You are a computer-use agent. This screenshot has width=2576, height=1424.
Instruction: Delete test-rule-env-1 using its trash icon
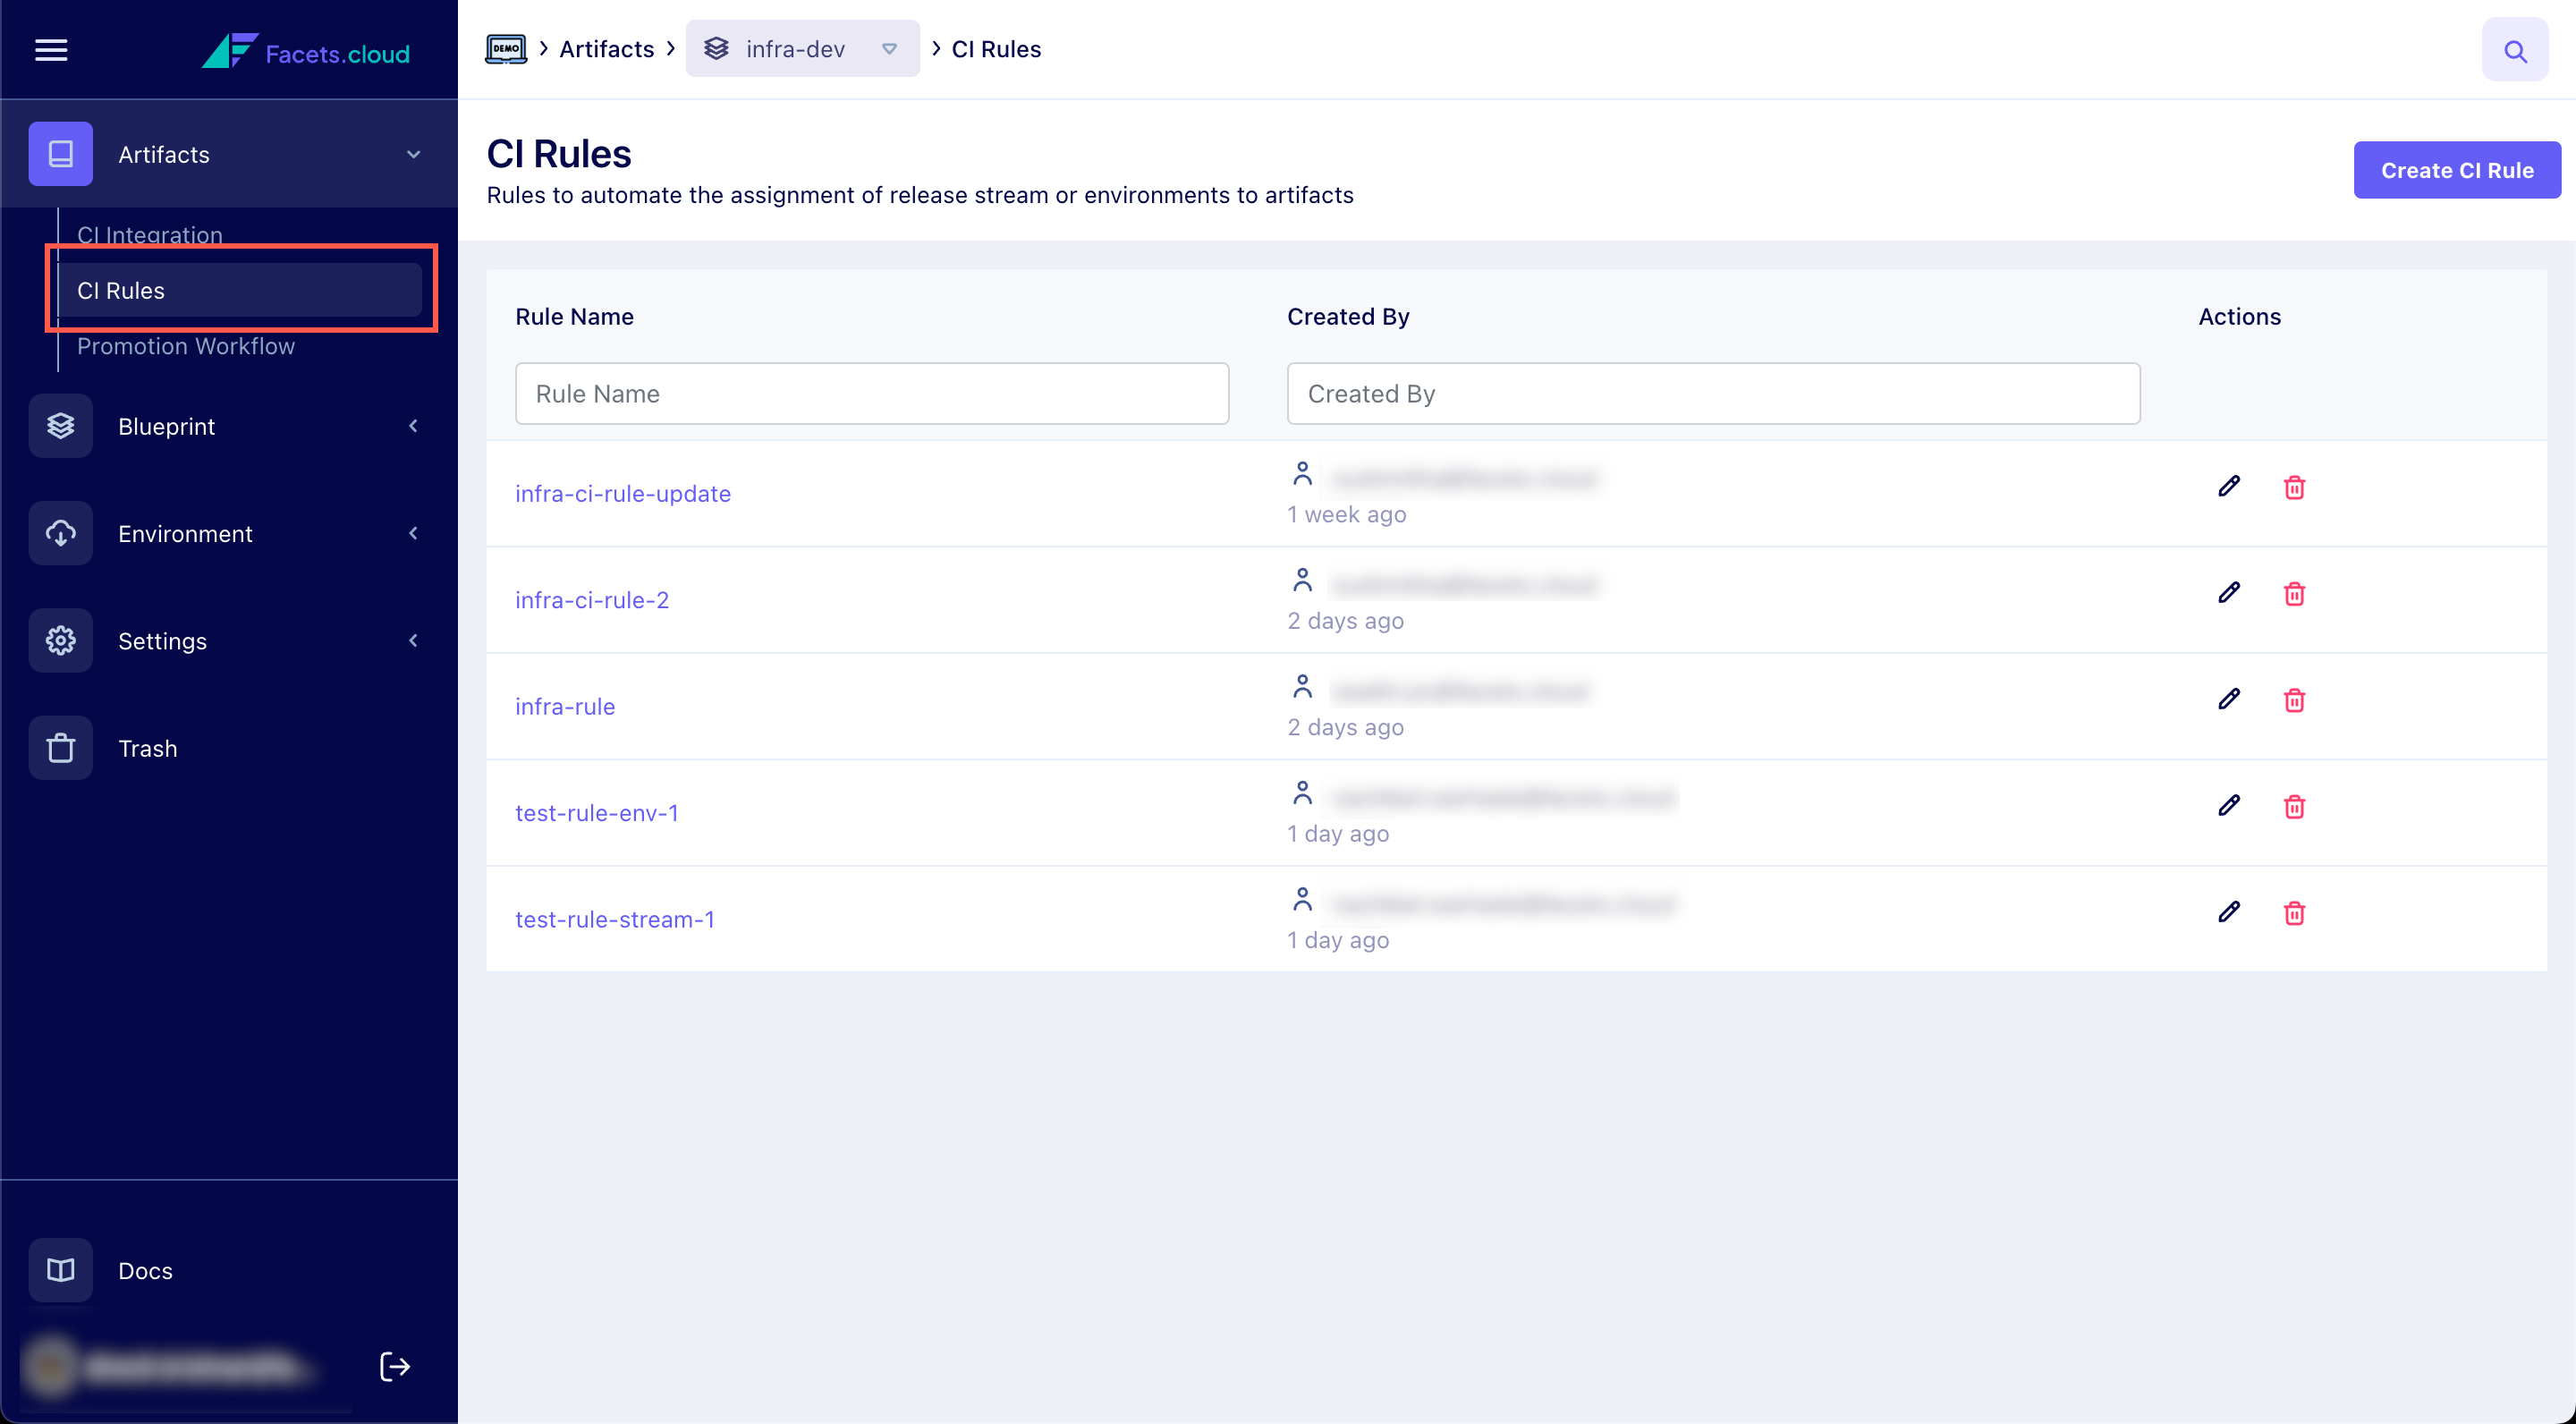click(x=2294, y=806)
